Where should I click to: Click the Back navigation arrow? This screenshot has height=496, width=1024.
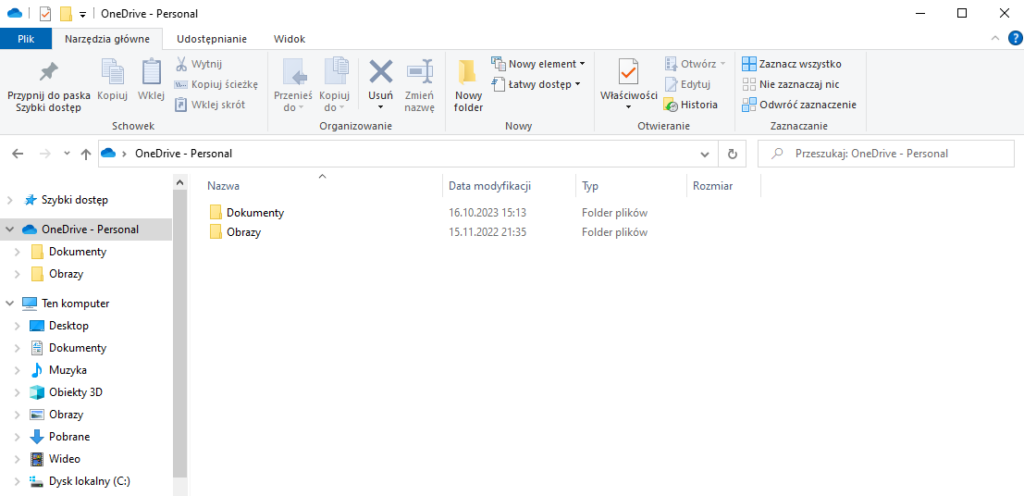18,154
